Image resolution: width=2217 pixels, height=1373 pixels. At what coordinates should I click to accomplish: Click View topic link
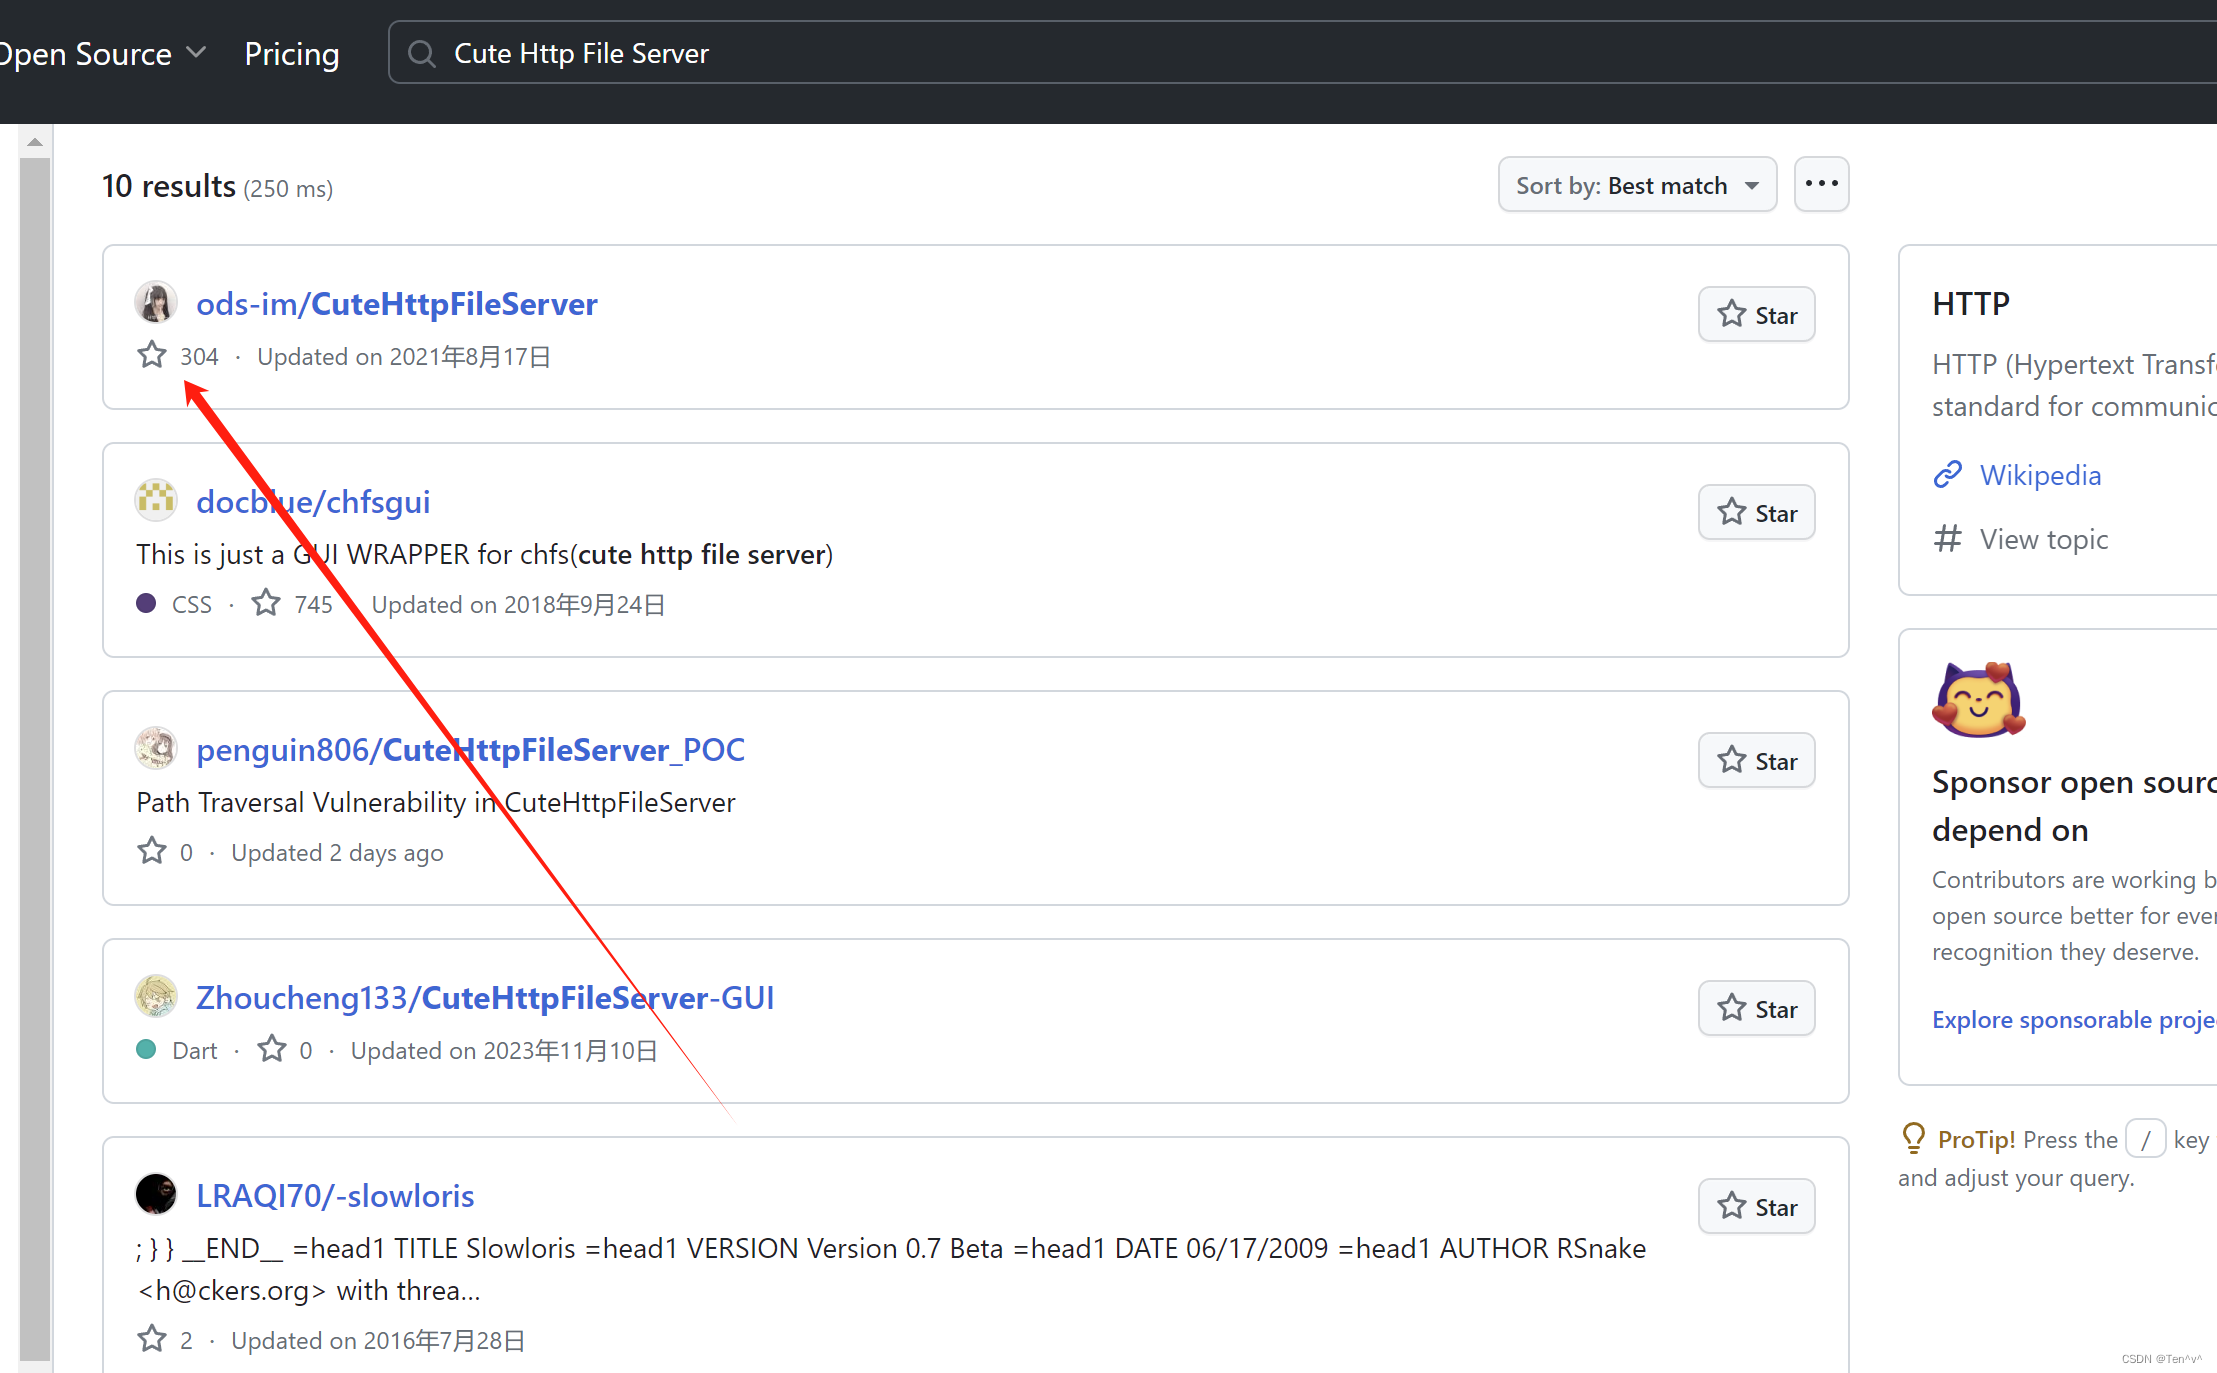[x=2044, y=539]
